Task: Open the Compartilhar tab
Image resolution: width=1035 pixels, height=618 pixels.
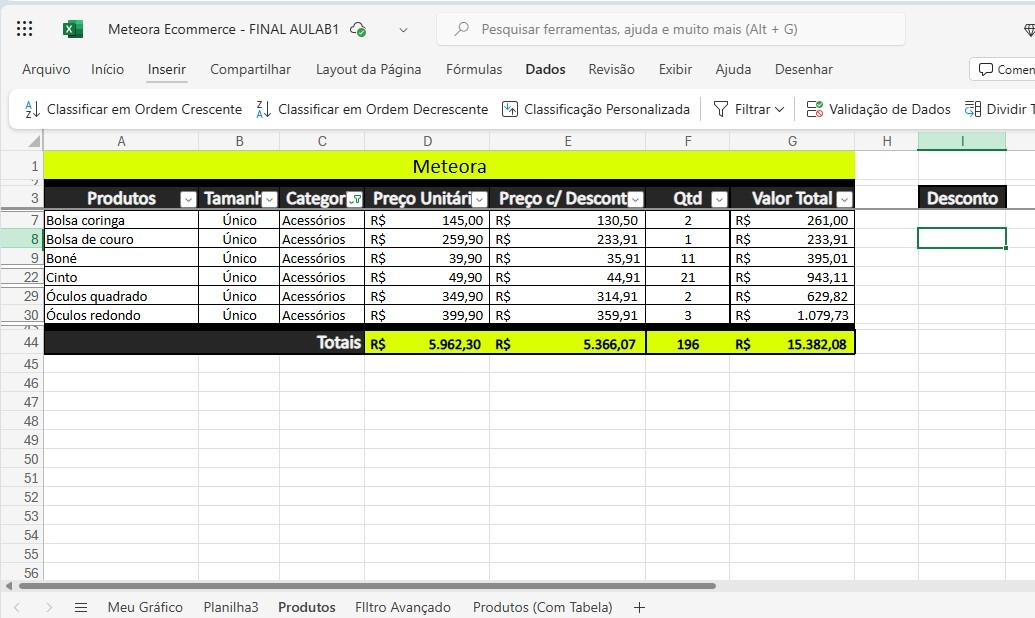Action: click(250, 69)
